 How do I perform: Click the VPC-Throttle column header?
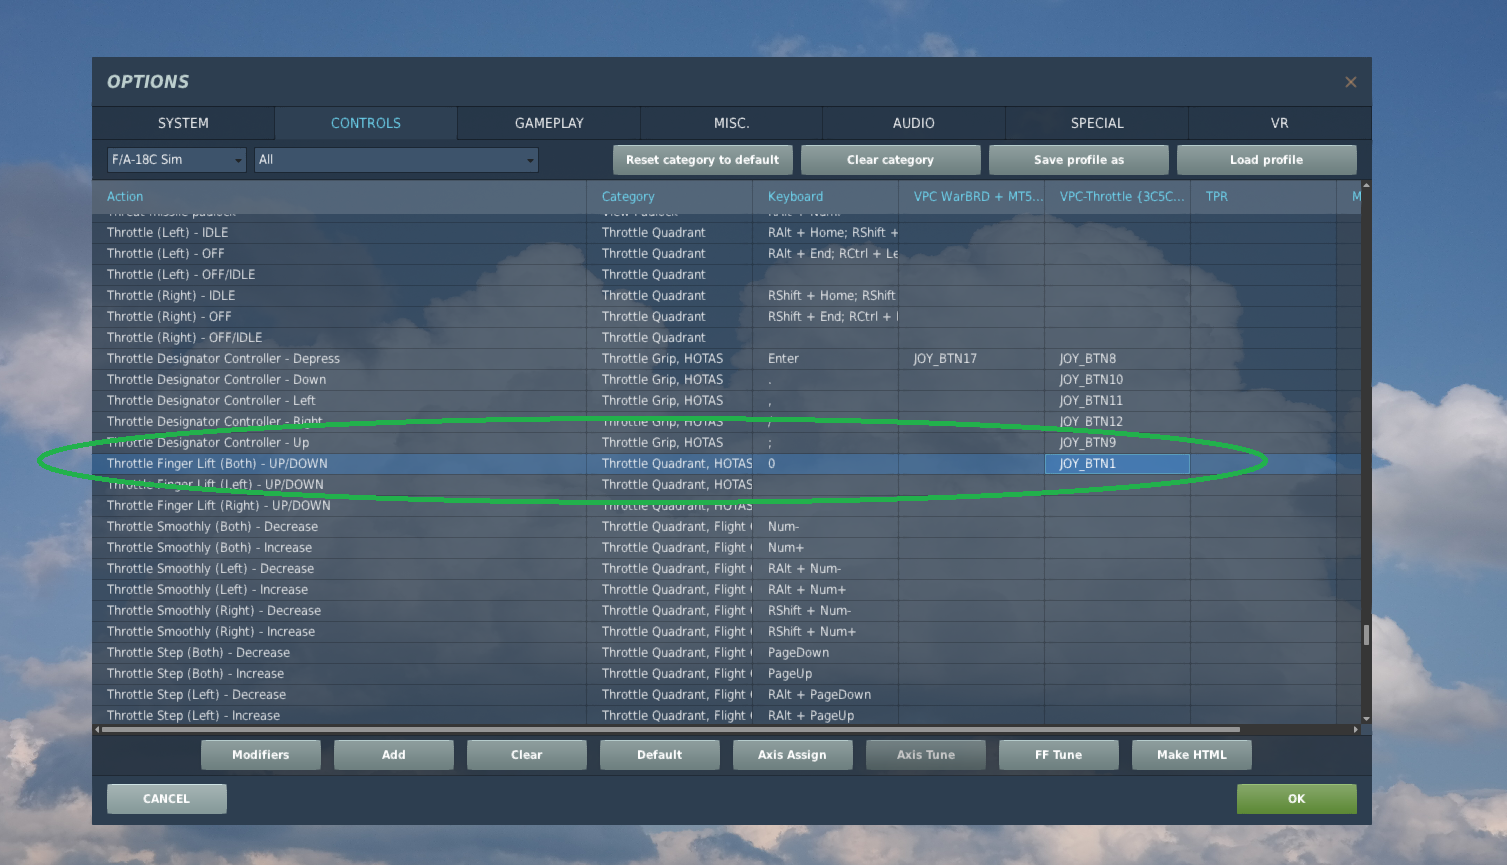(x=1117, y=197)
